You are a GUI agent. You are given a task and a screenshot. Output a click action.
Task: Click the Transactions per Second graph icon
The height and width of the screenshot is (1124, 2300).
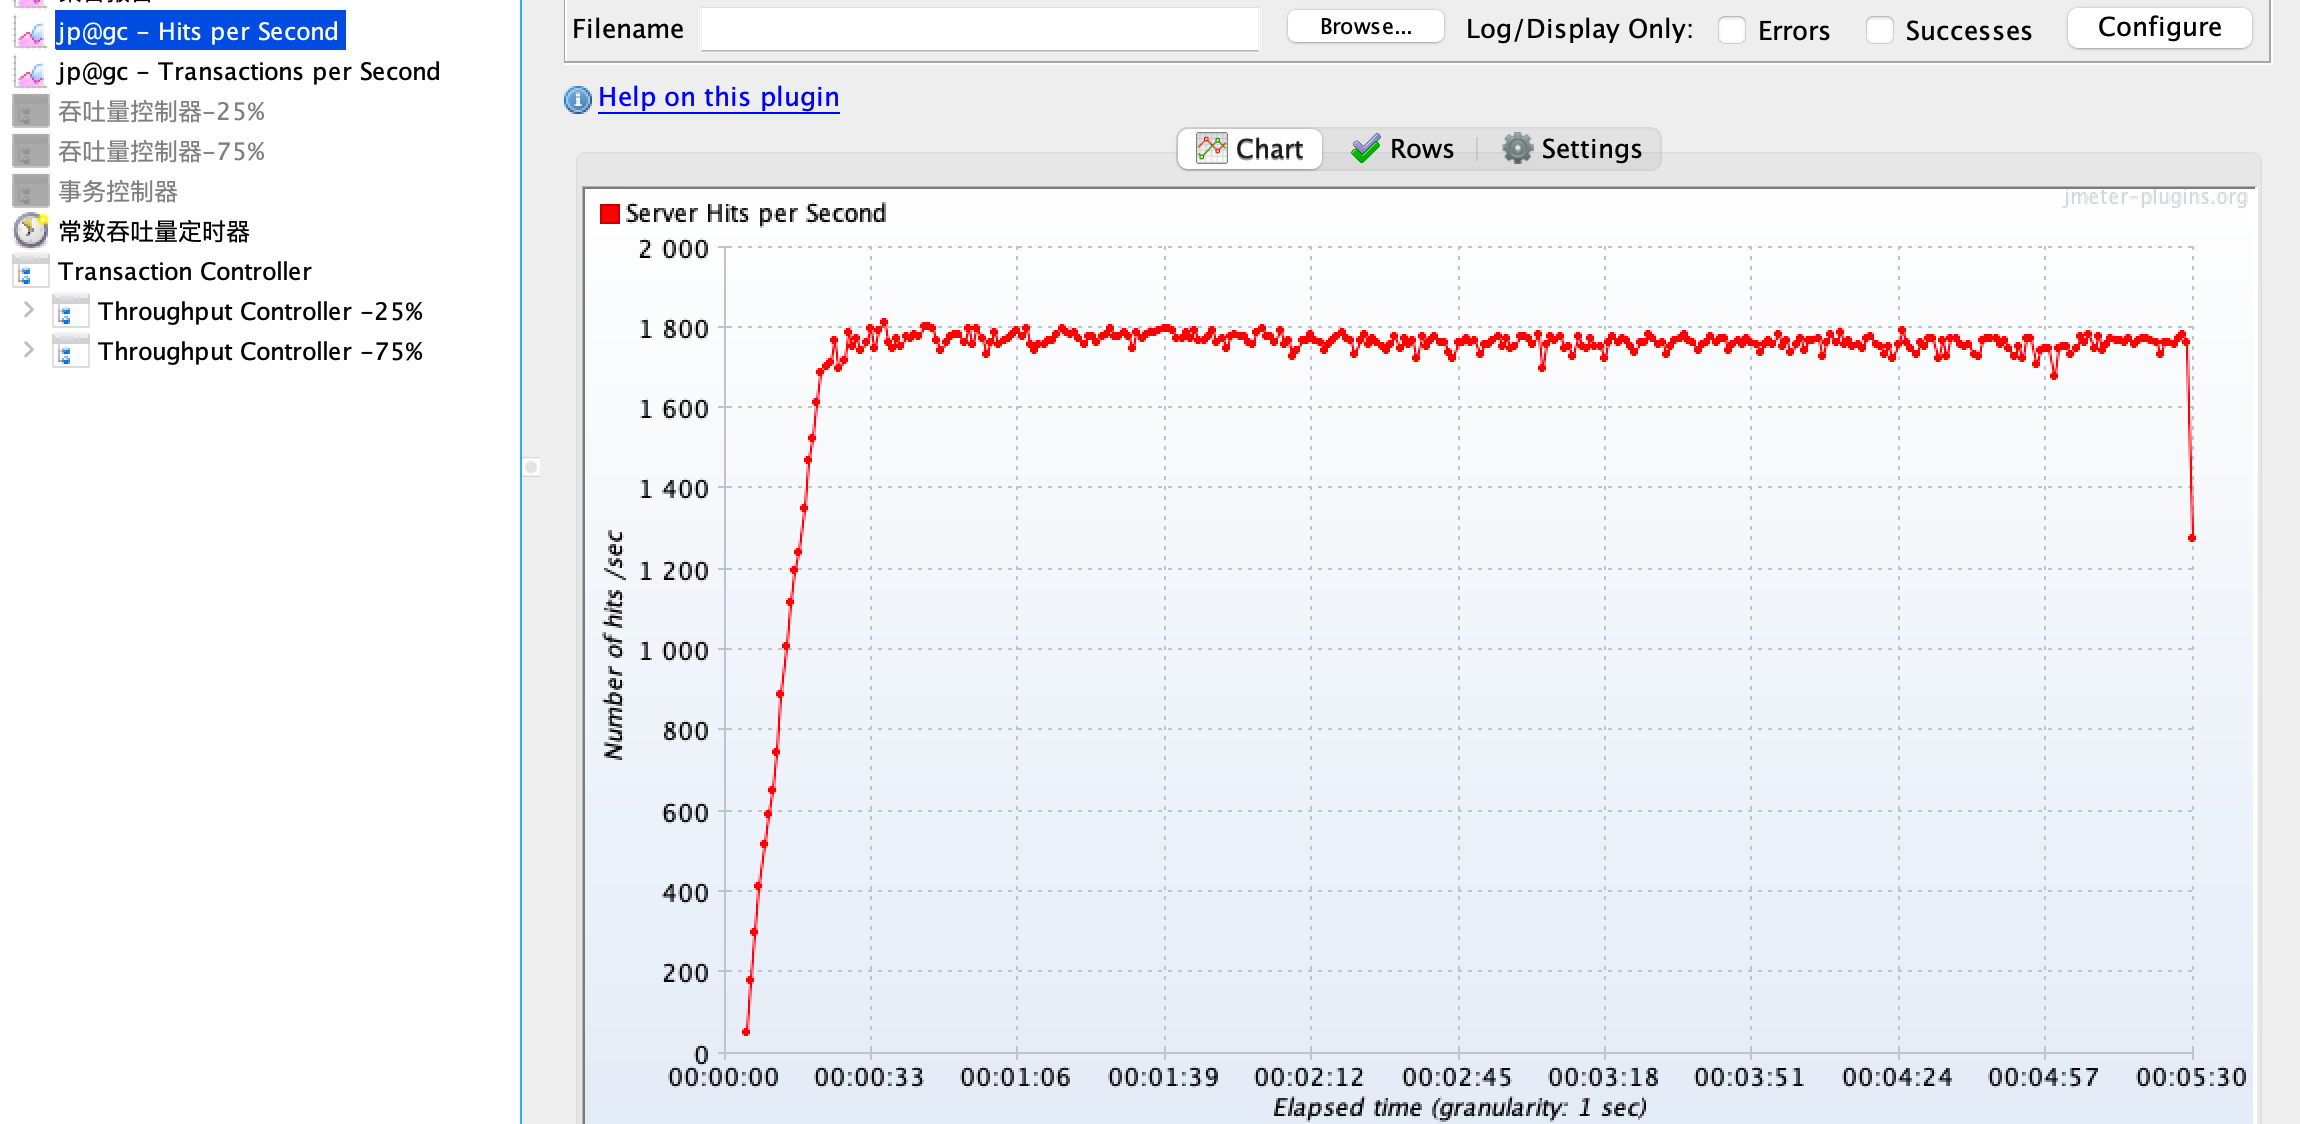click(31, 72)
